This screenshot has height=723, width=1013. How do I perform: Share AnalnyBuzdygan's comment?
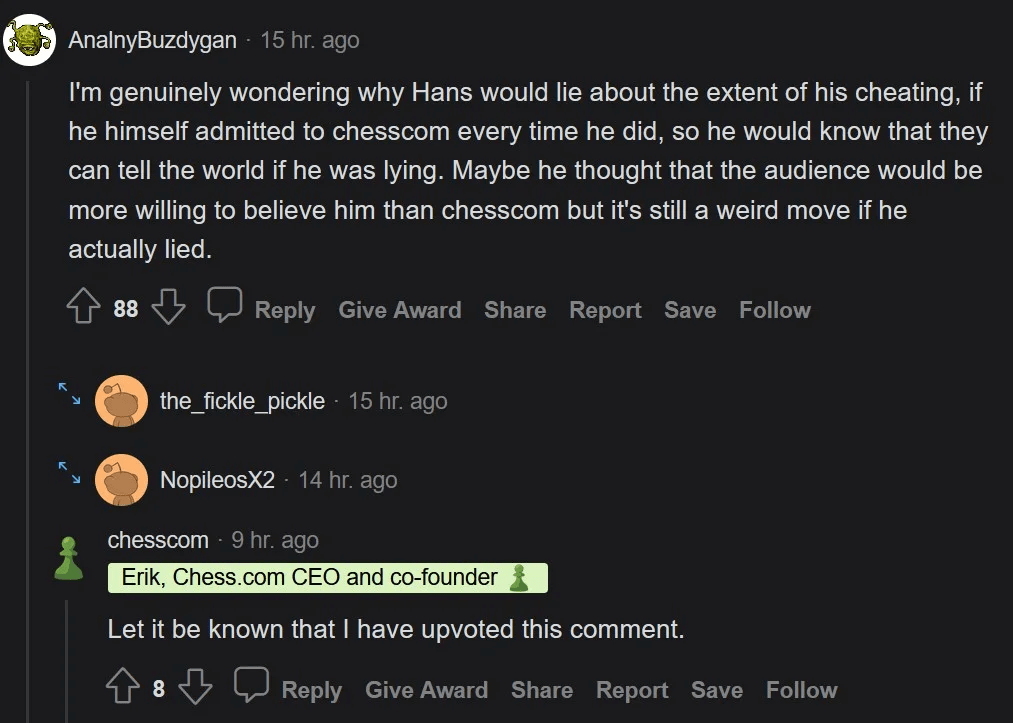(514, 310)
